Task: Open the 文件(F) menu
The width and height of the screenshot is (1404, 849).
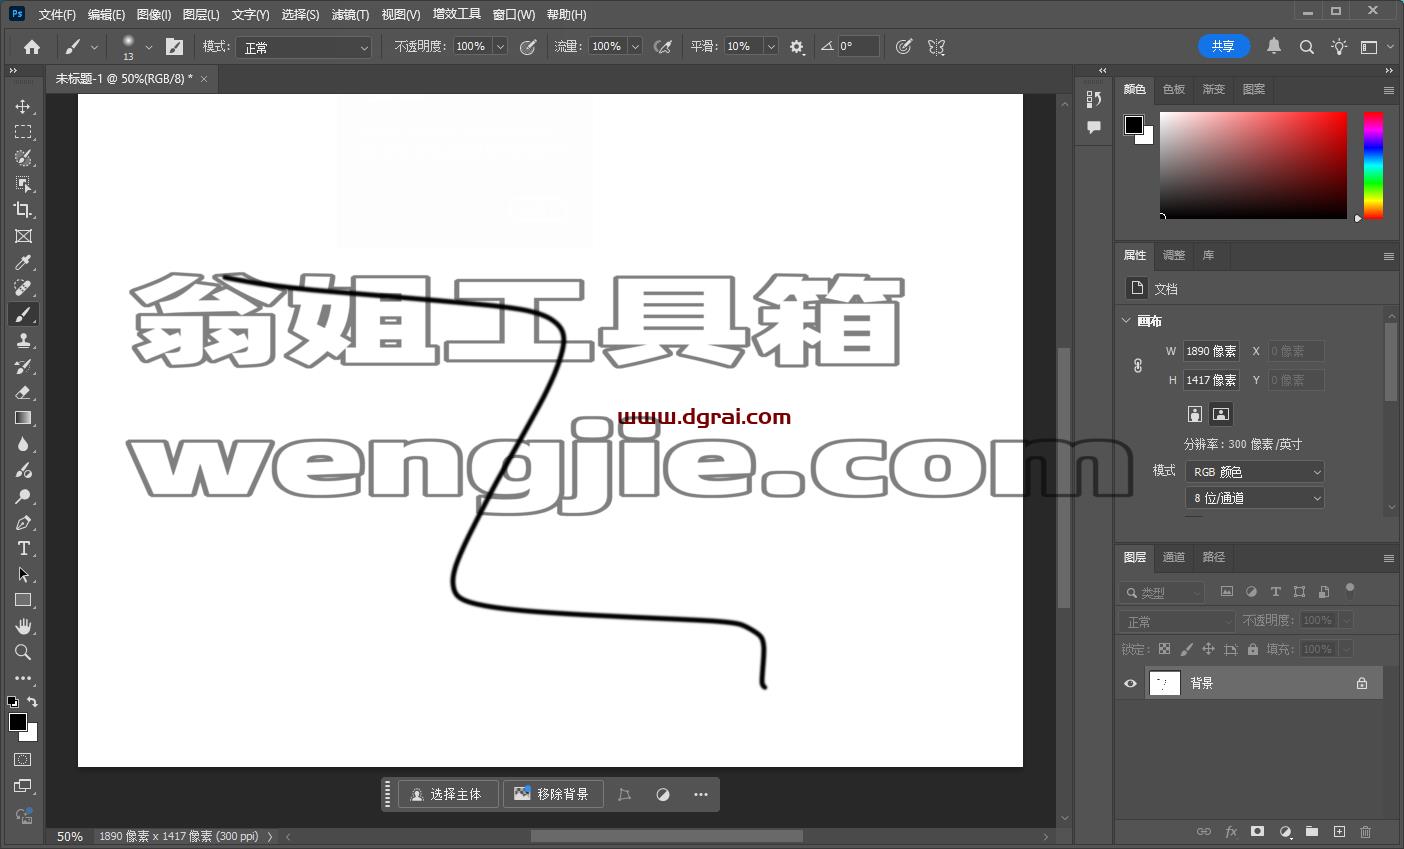Action: click(57, 14)
